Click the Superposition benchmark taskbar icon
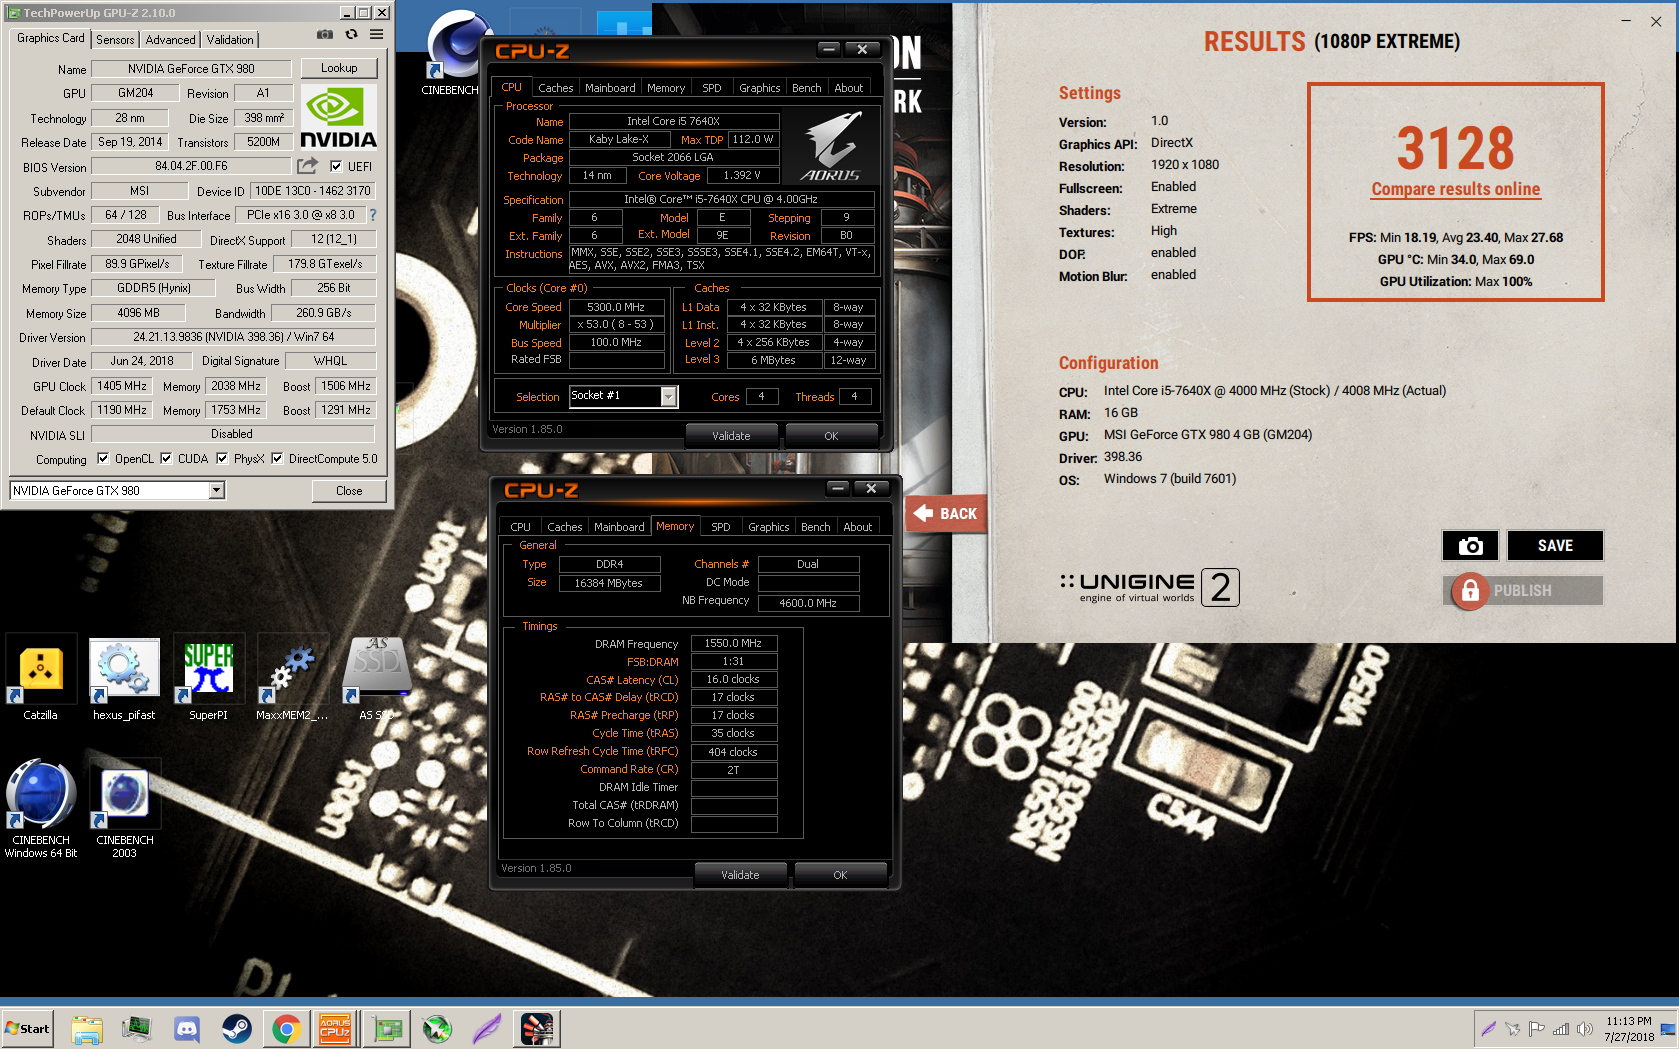 click(x=537, y=1028)
